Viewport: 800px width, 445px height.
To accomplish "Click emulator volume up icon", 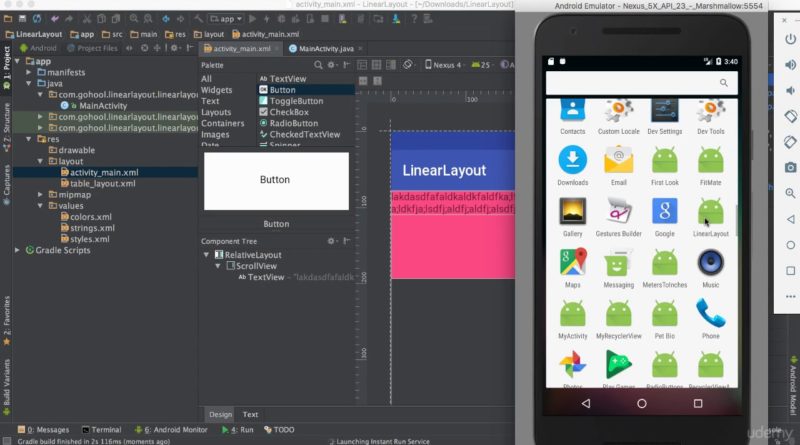I will coord(790,65).
